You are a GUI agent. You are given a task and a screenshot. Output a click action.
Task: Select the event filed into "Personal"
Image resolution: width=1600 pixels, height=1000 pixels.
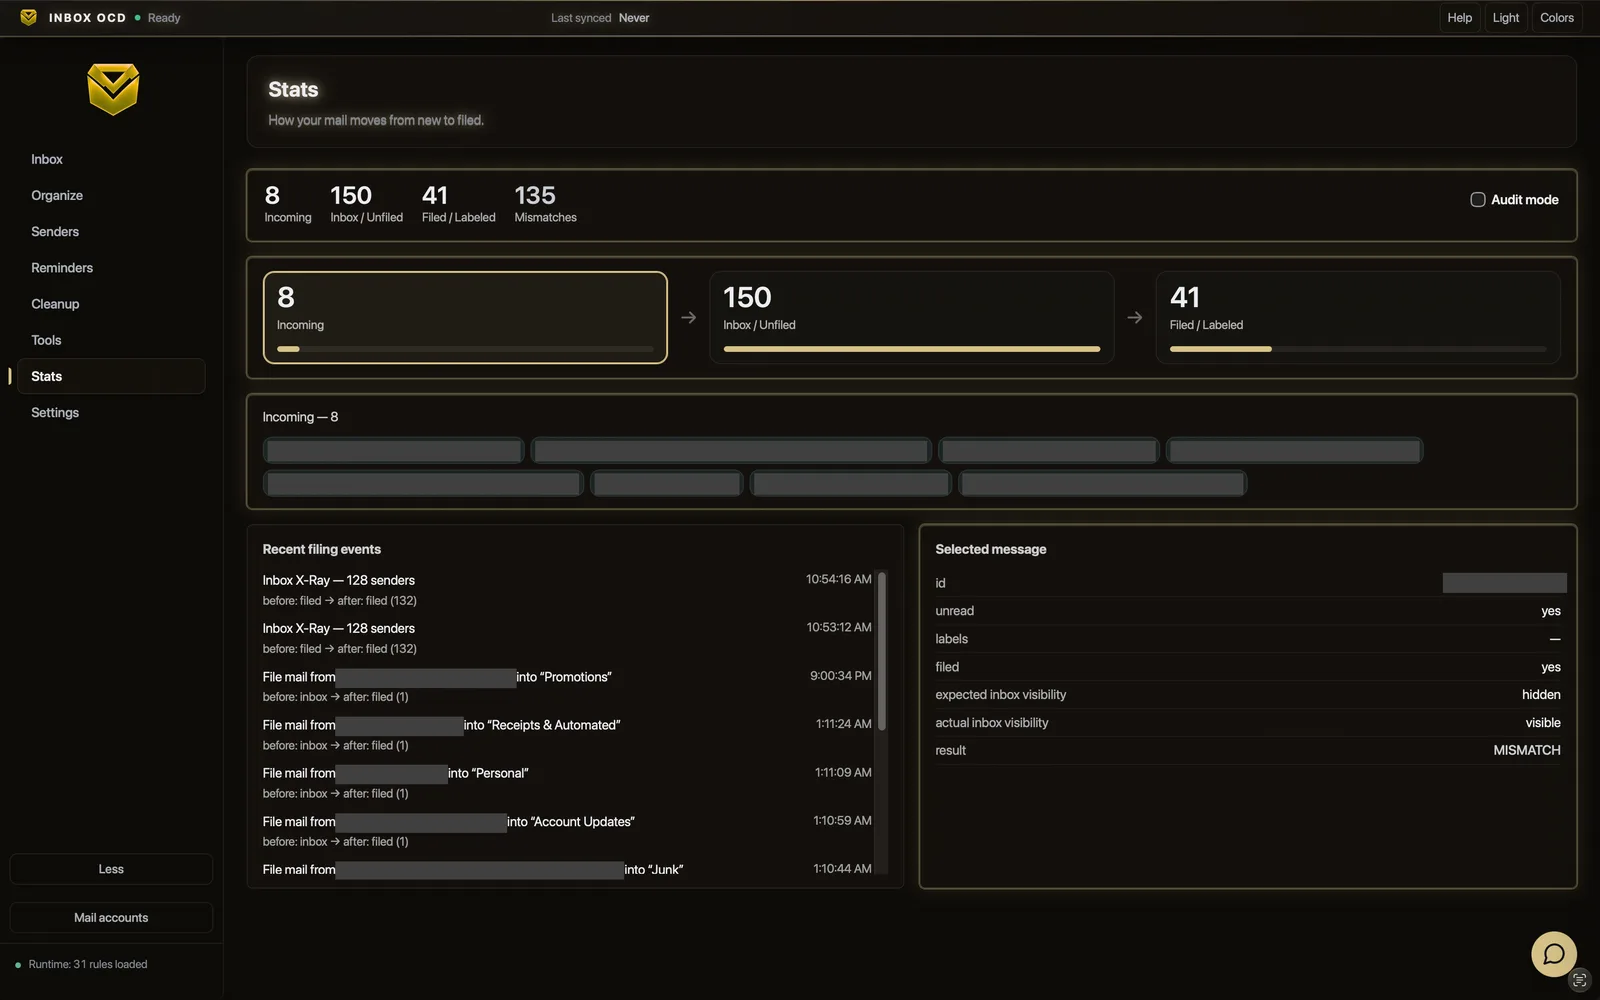pos(567,782)
